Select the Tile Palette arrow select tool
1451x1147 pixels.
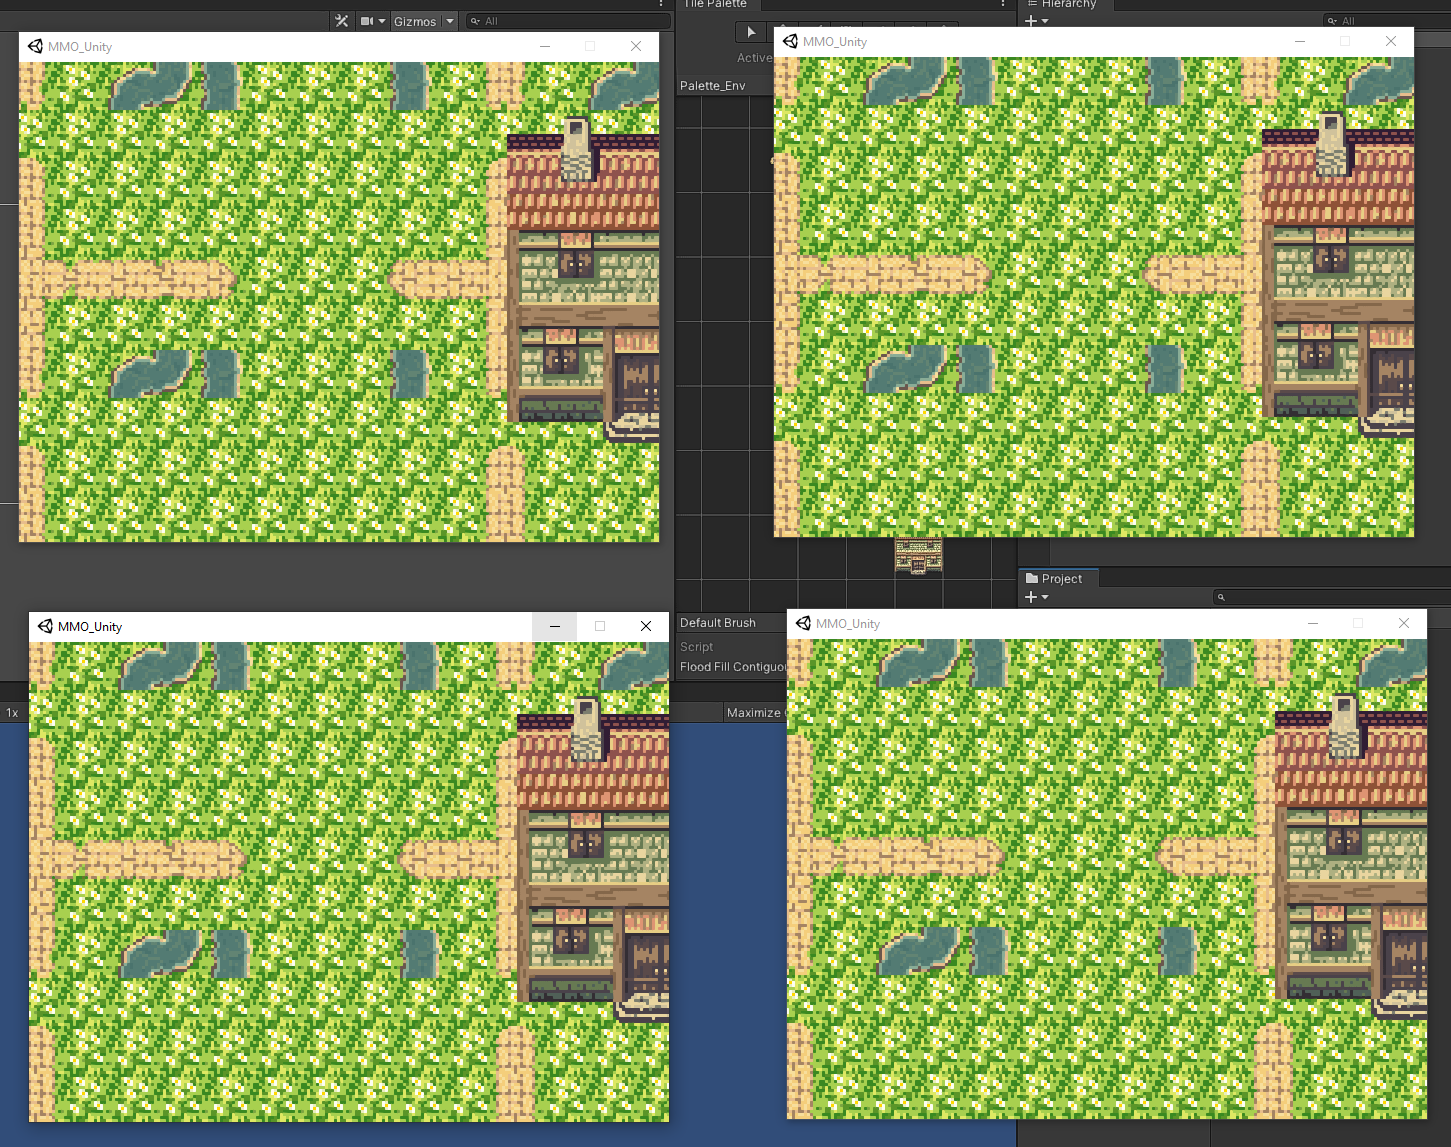(752, 32)
